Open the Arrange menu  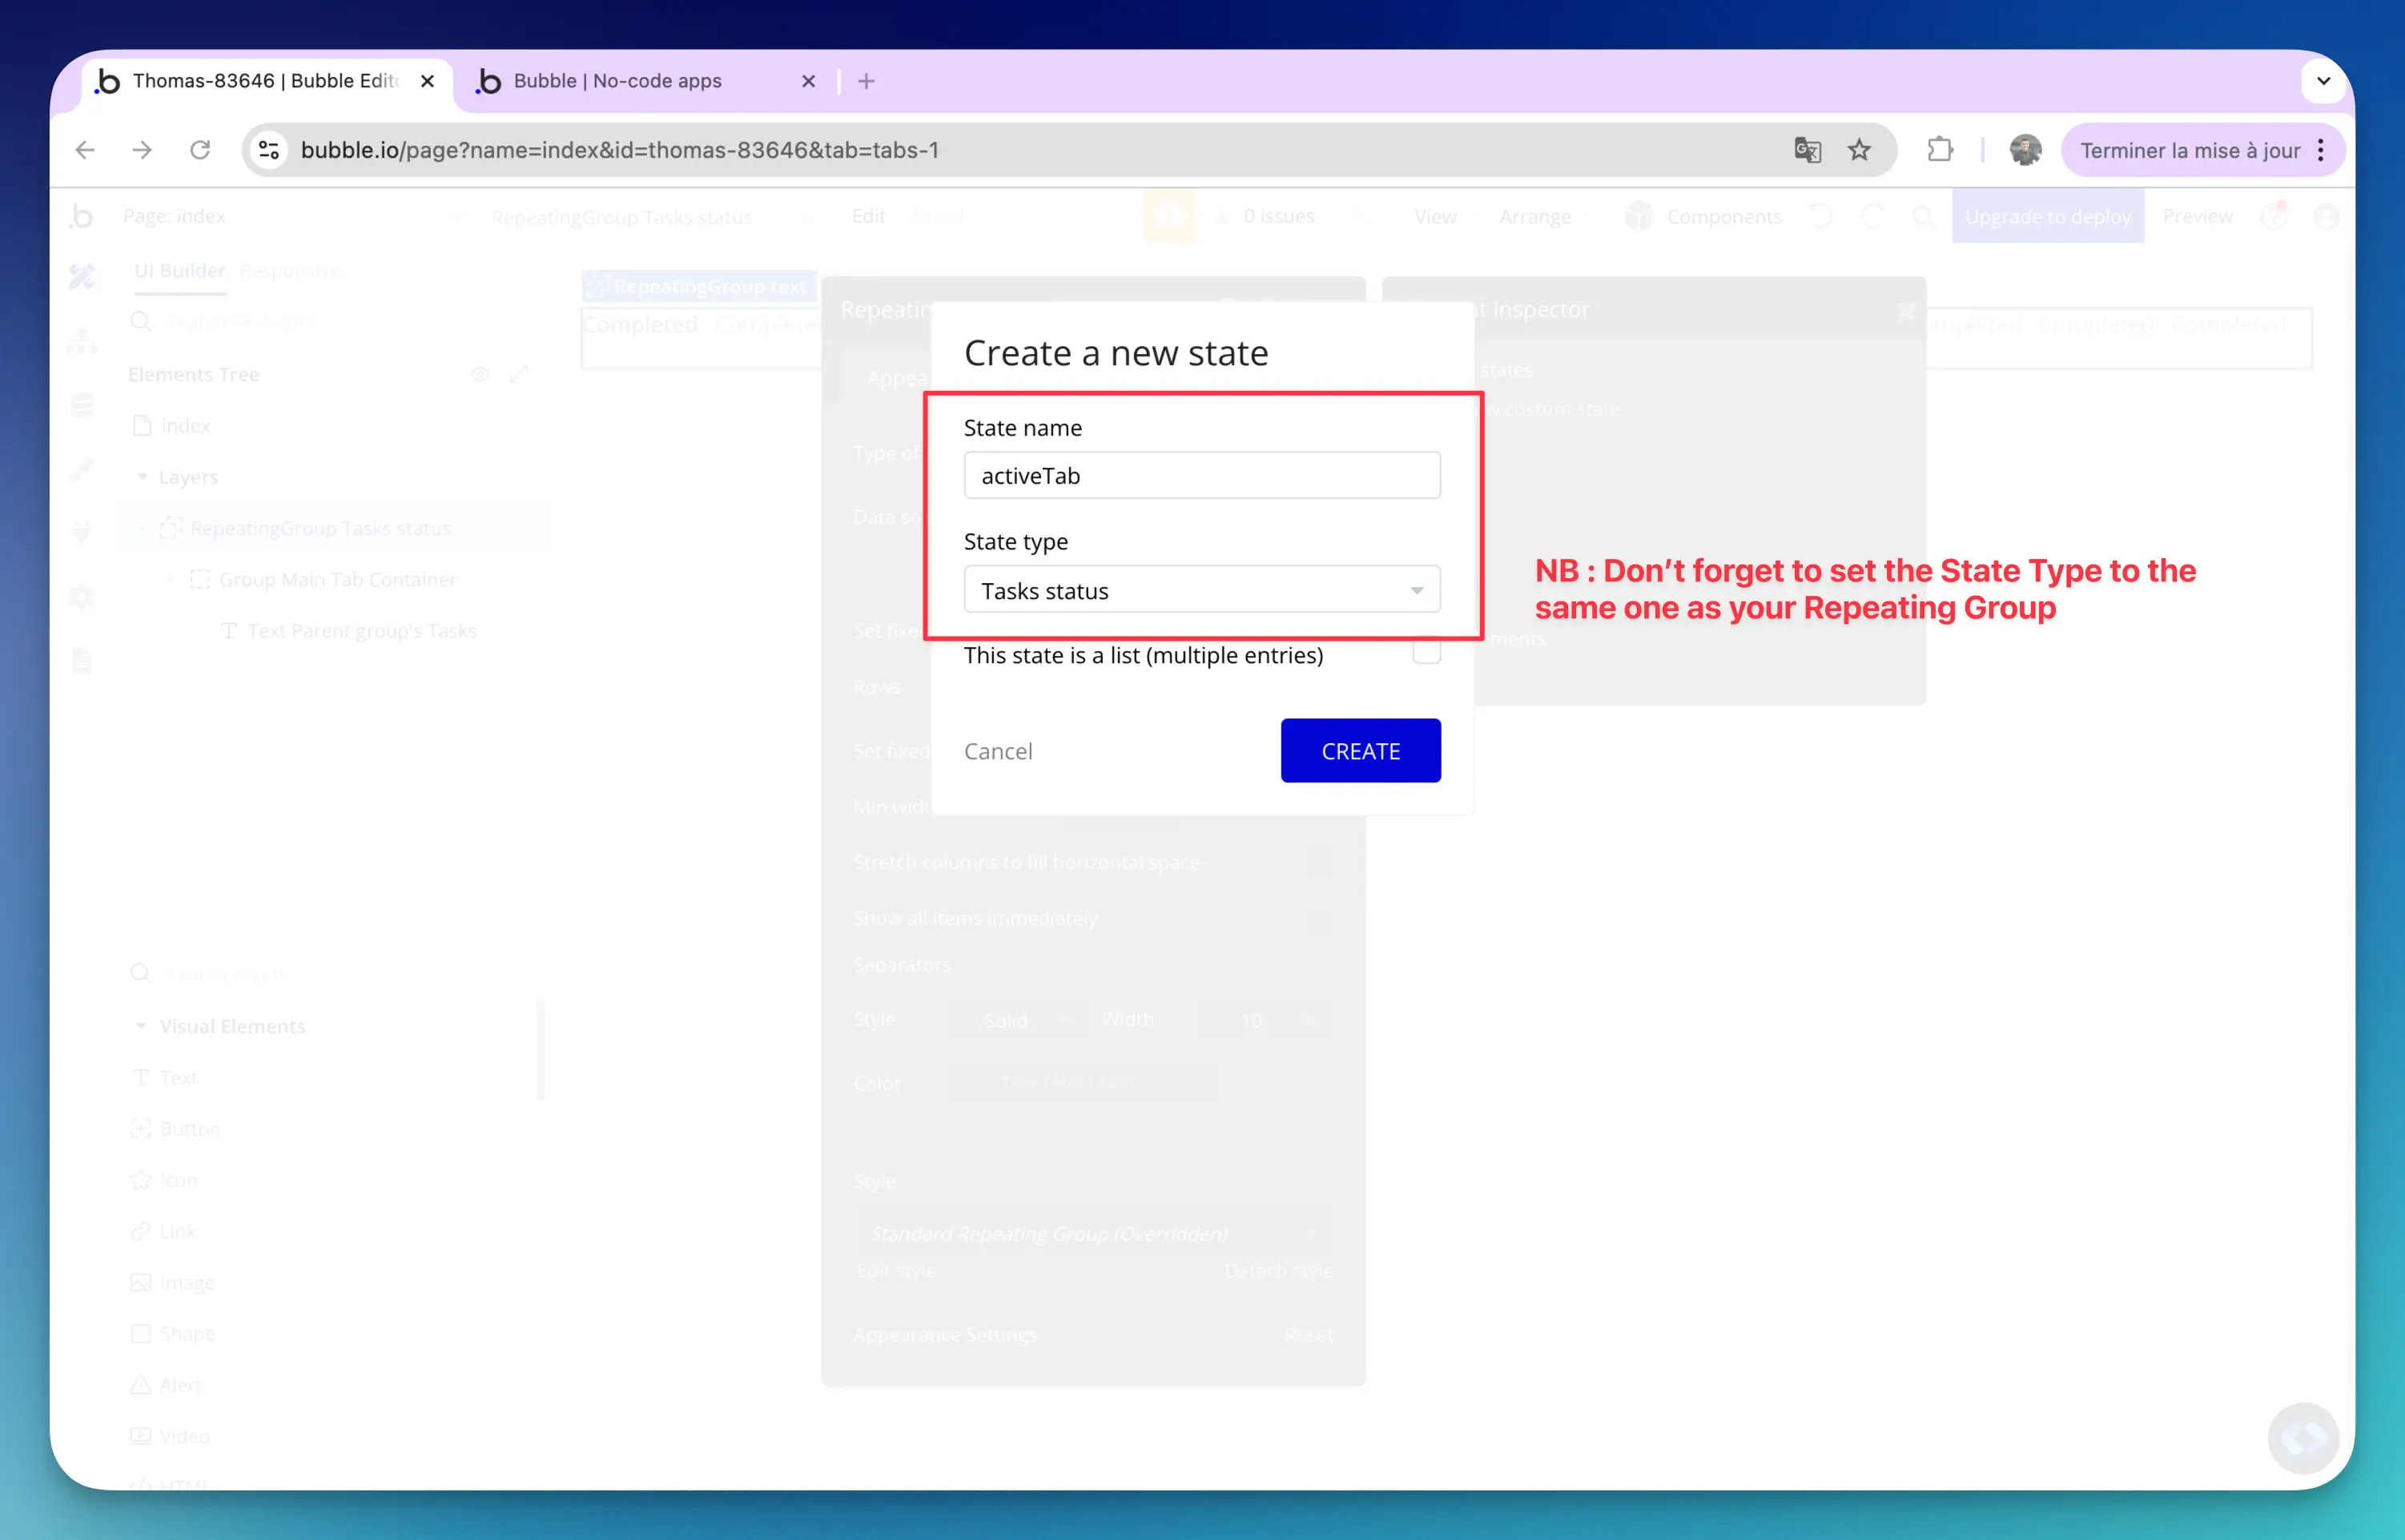point(1535,217)
